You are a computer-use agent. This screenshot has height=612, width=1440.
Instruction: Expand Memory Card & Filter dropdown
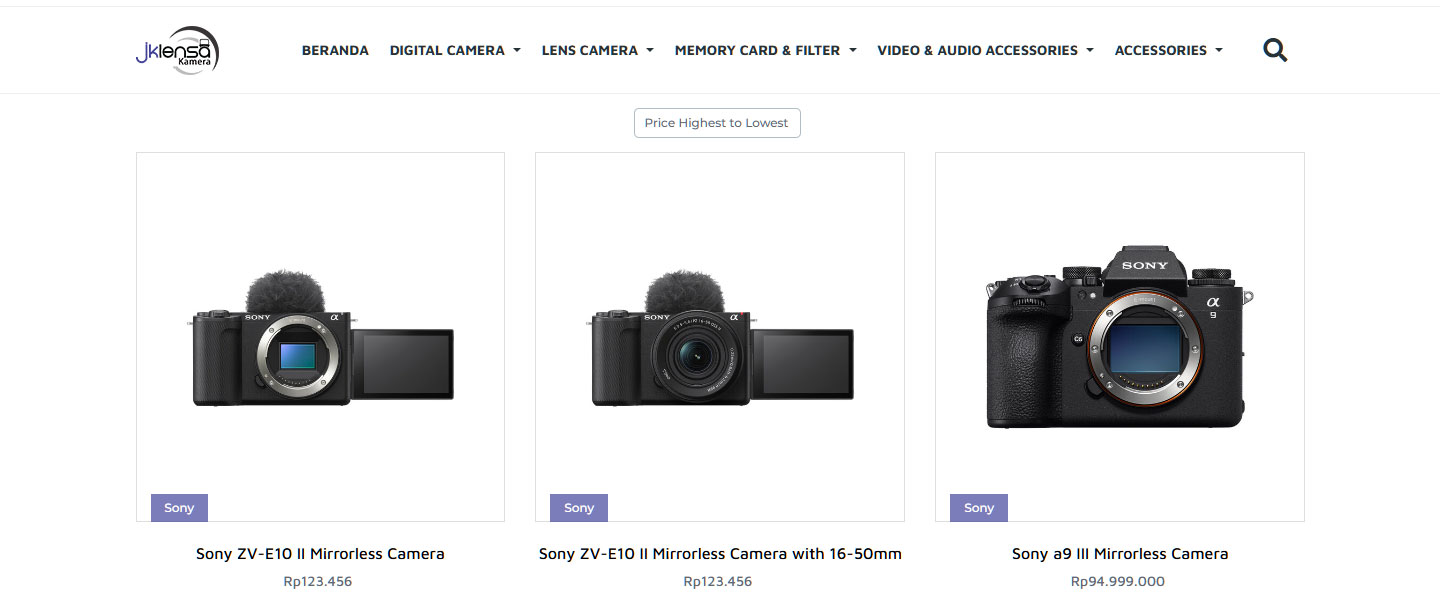(765, 50)
